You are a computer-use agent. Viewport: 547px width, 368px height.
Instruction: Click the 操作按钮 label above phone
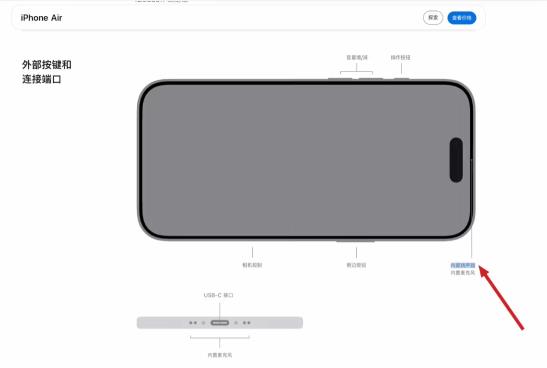(x=400, y=58)
